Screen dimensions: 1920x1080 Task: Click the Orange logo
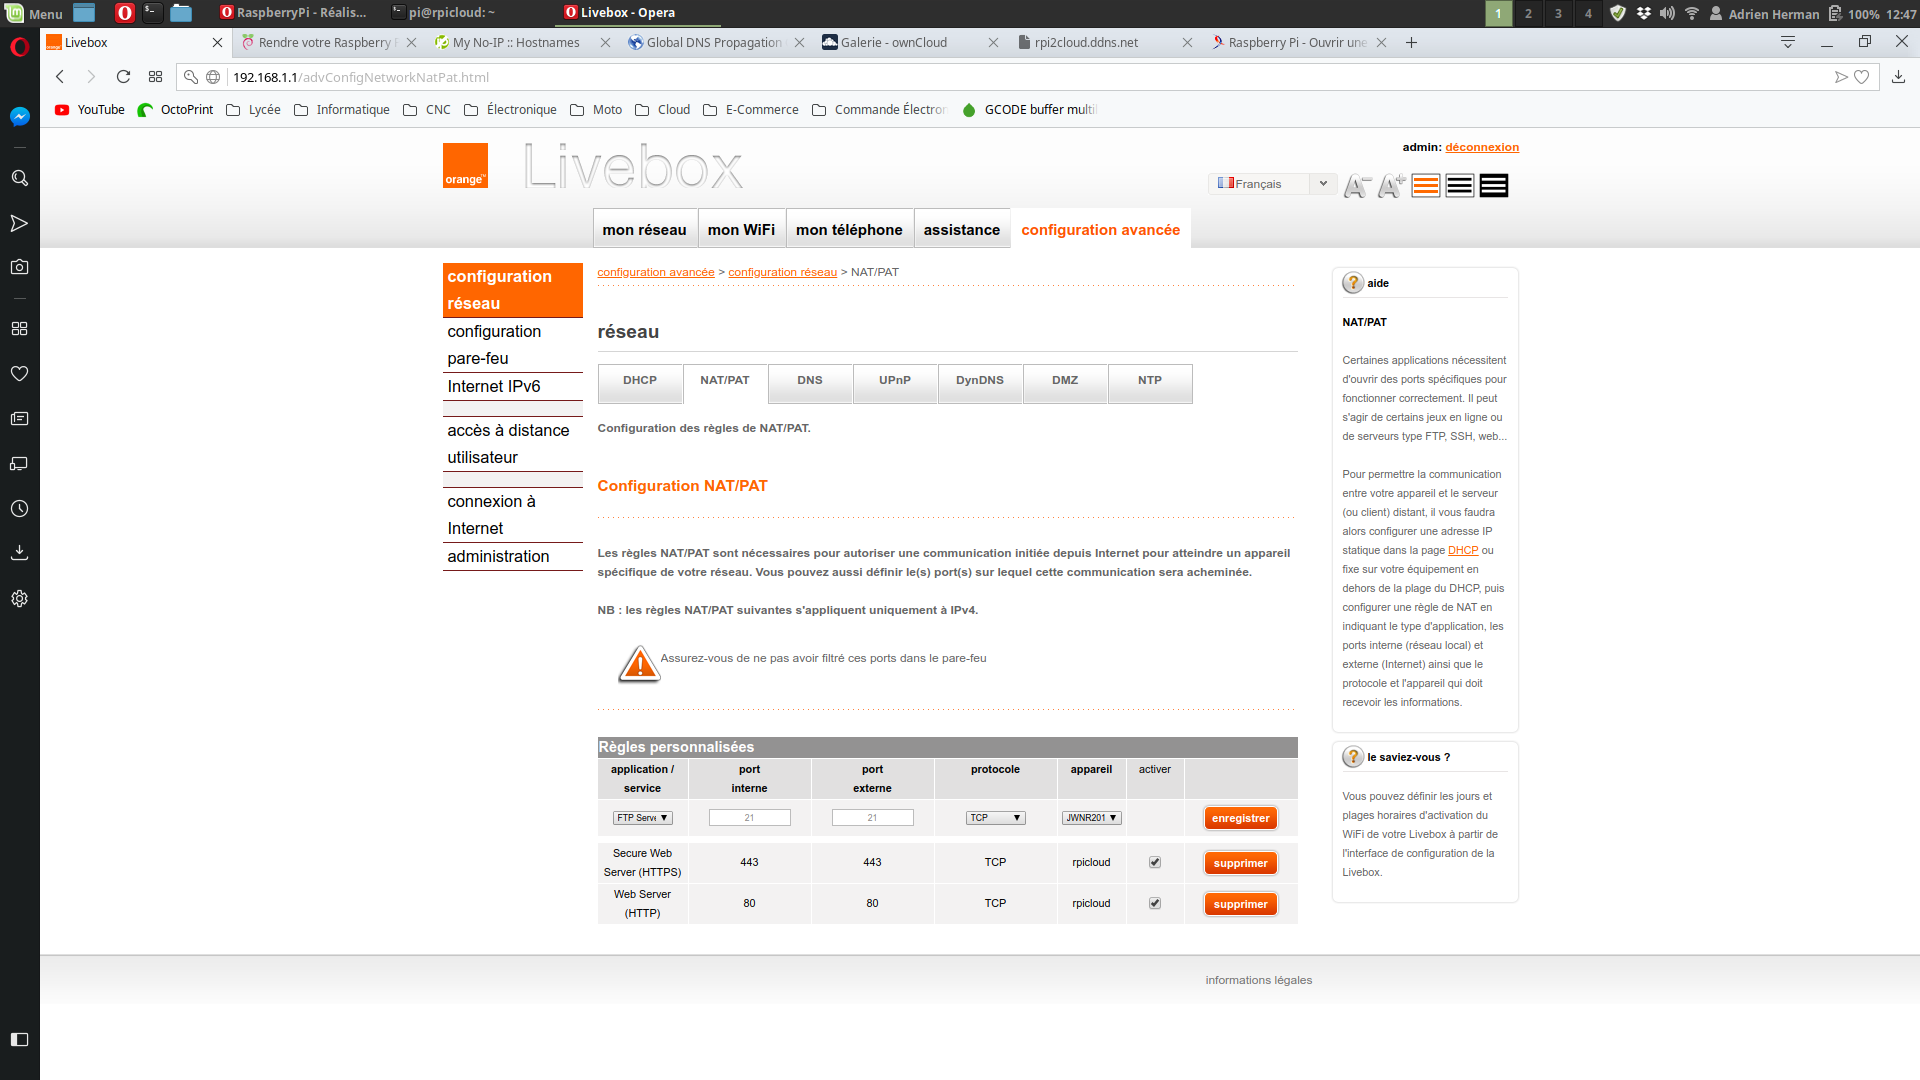(465, 165)
